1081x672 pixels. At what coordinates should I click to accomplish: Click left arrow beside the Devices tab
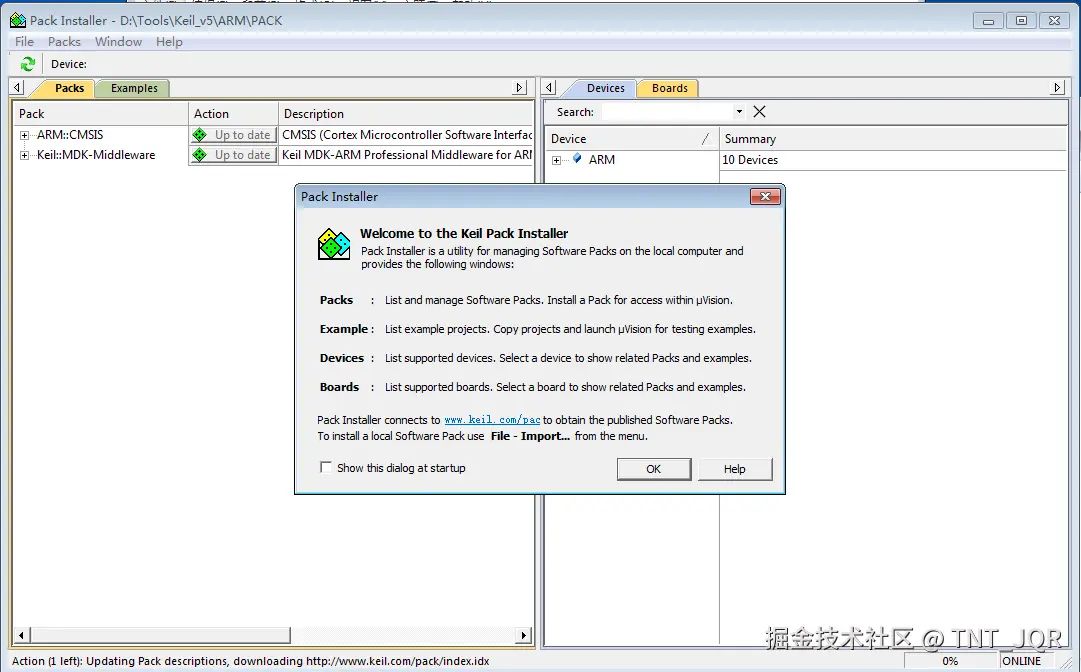[x=549, y=88]
